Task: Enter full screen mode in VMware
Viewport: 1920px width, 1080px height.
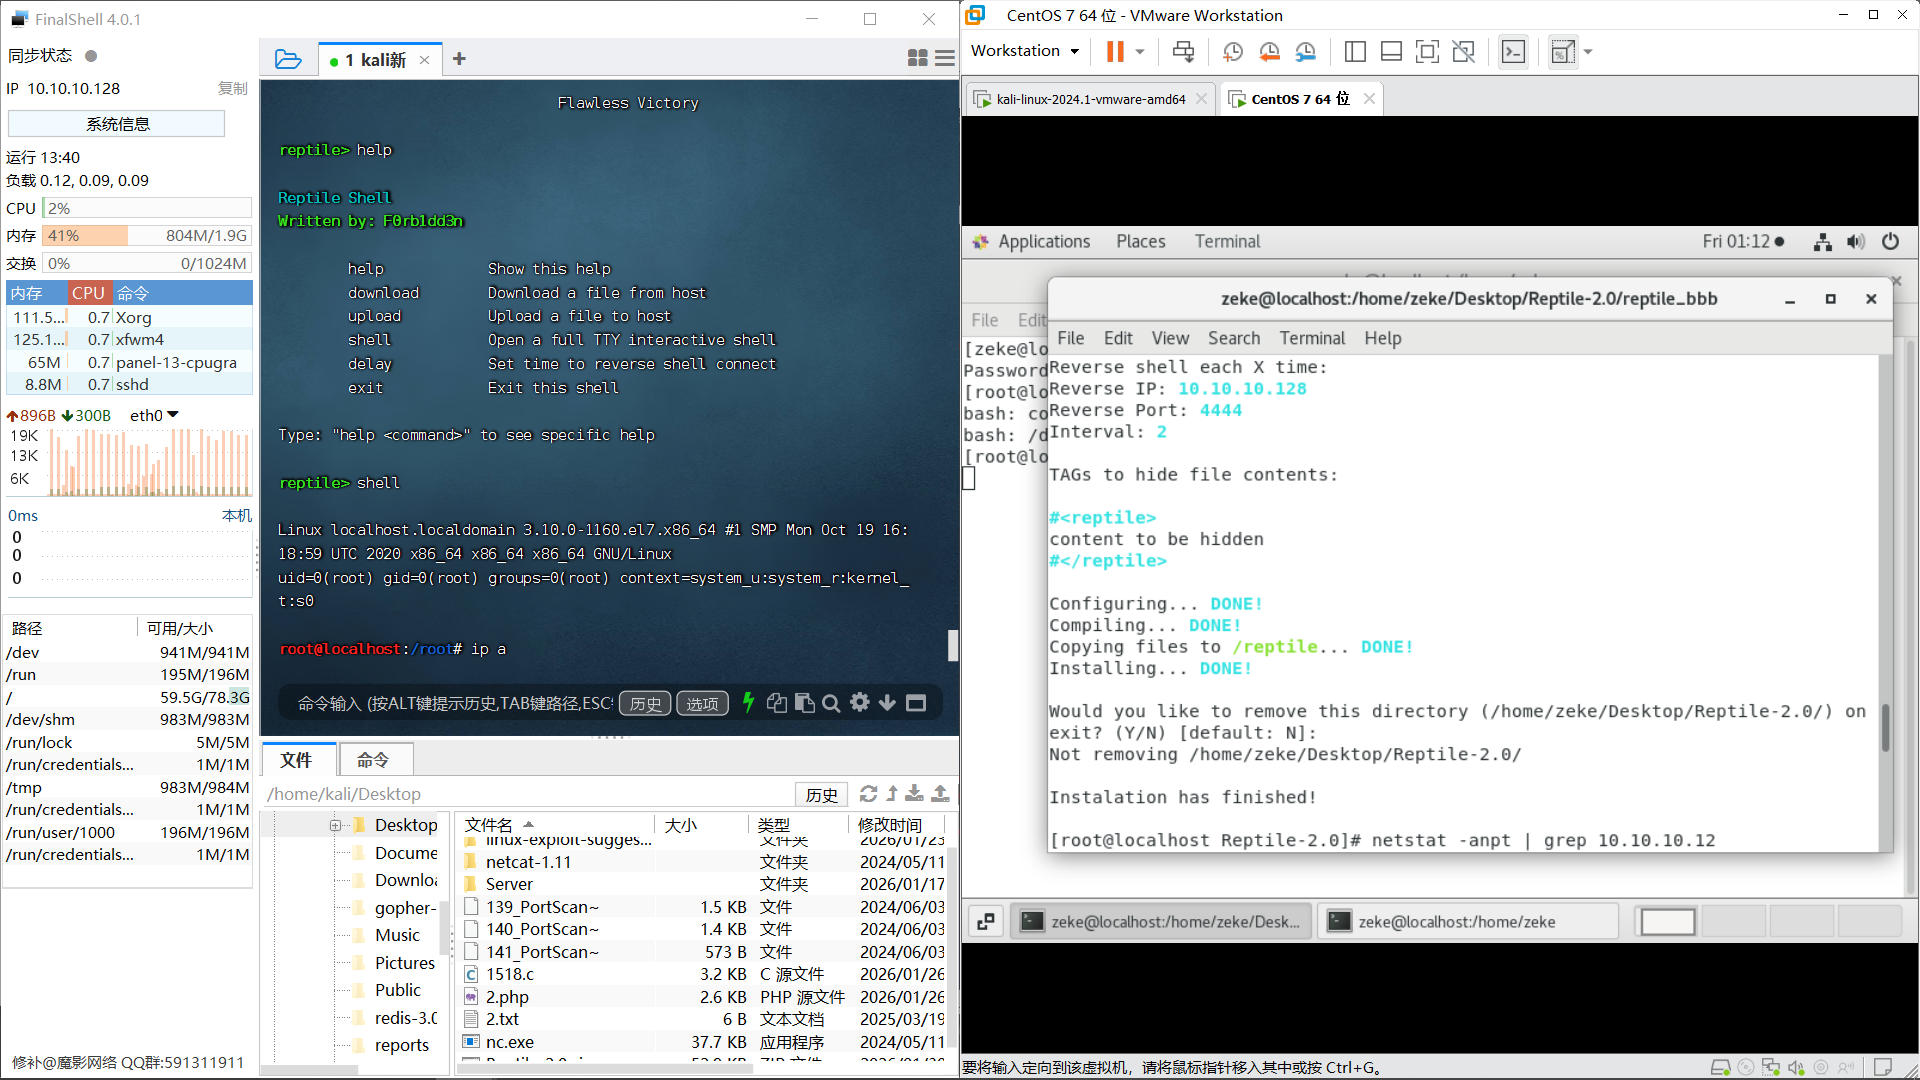Action: tap(1427, 51)
